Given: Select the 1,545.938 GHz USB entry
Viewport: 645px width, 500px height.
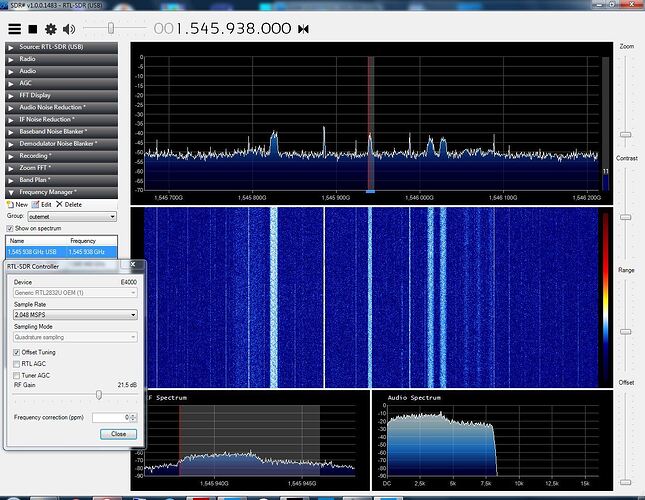Looking at the screenshot, I should point(62,252).
